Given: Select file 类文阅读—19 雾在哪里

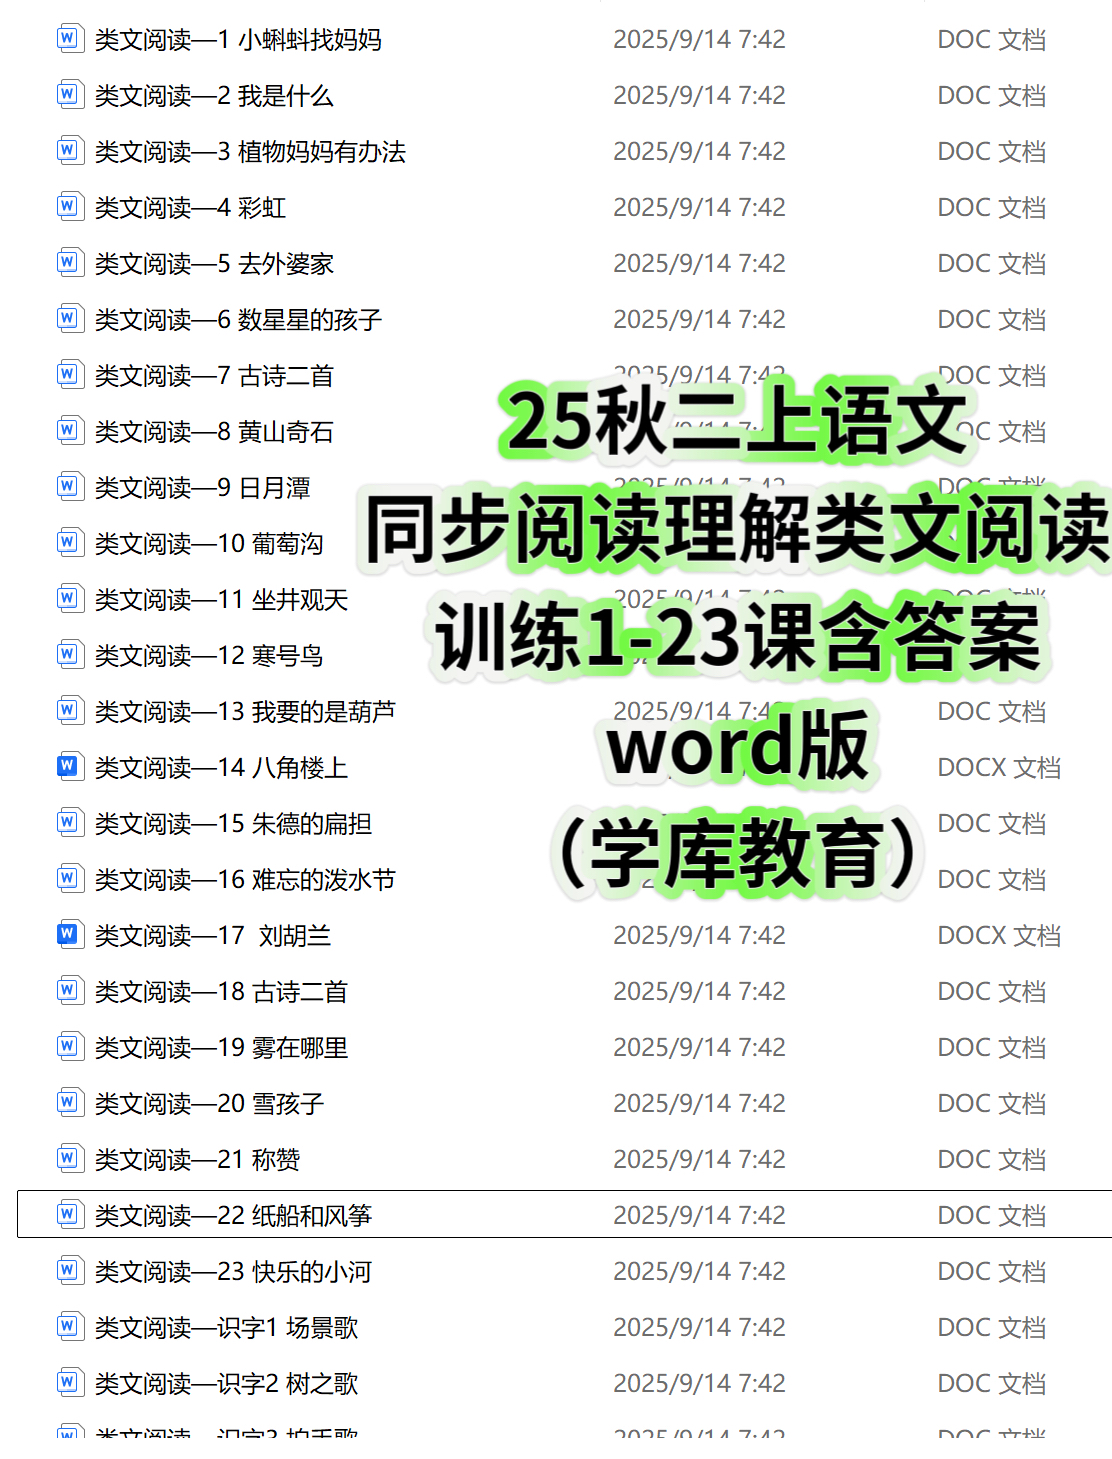Looking at the screenshot, I should pos(221,1048).
